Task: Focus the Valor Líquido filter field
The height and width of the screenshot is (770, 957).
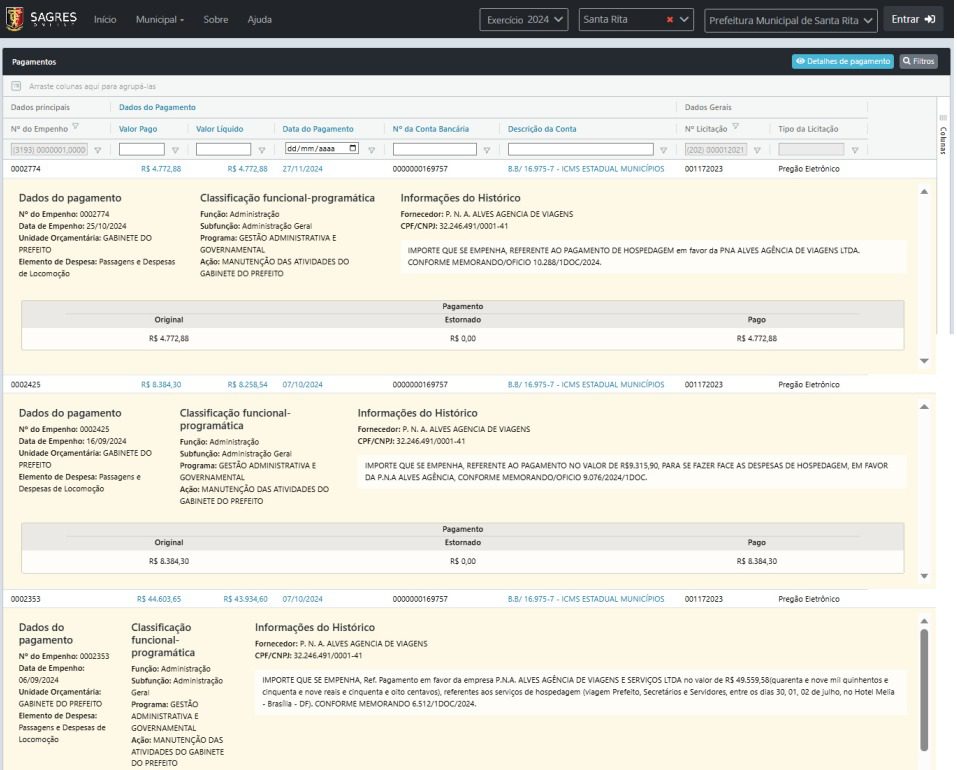Action: coord(223,149)
